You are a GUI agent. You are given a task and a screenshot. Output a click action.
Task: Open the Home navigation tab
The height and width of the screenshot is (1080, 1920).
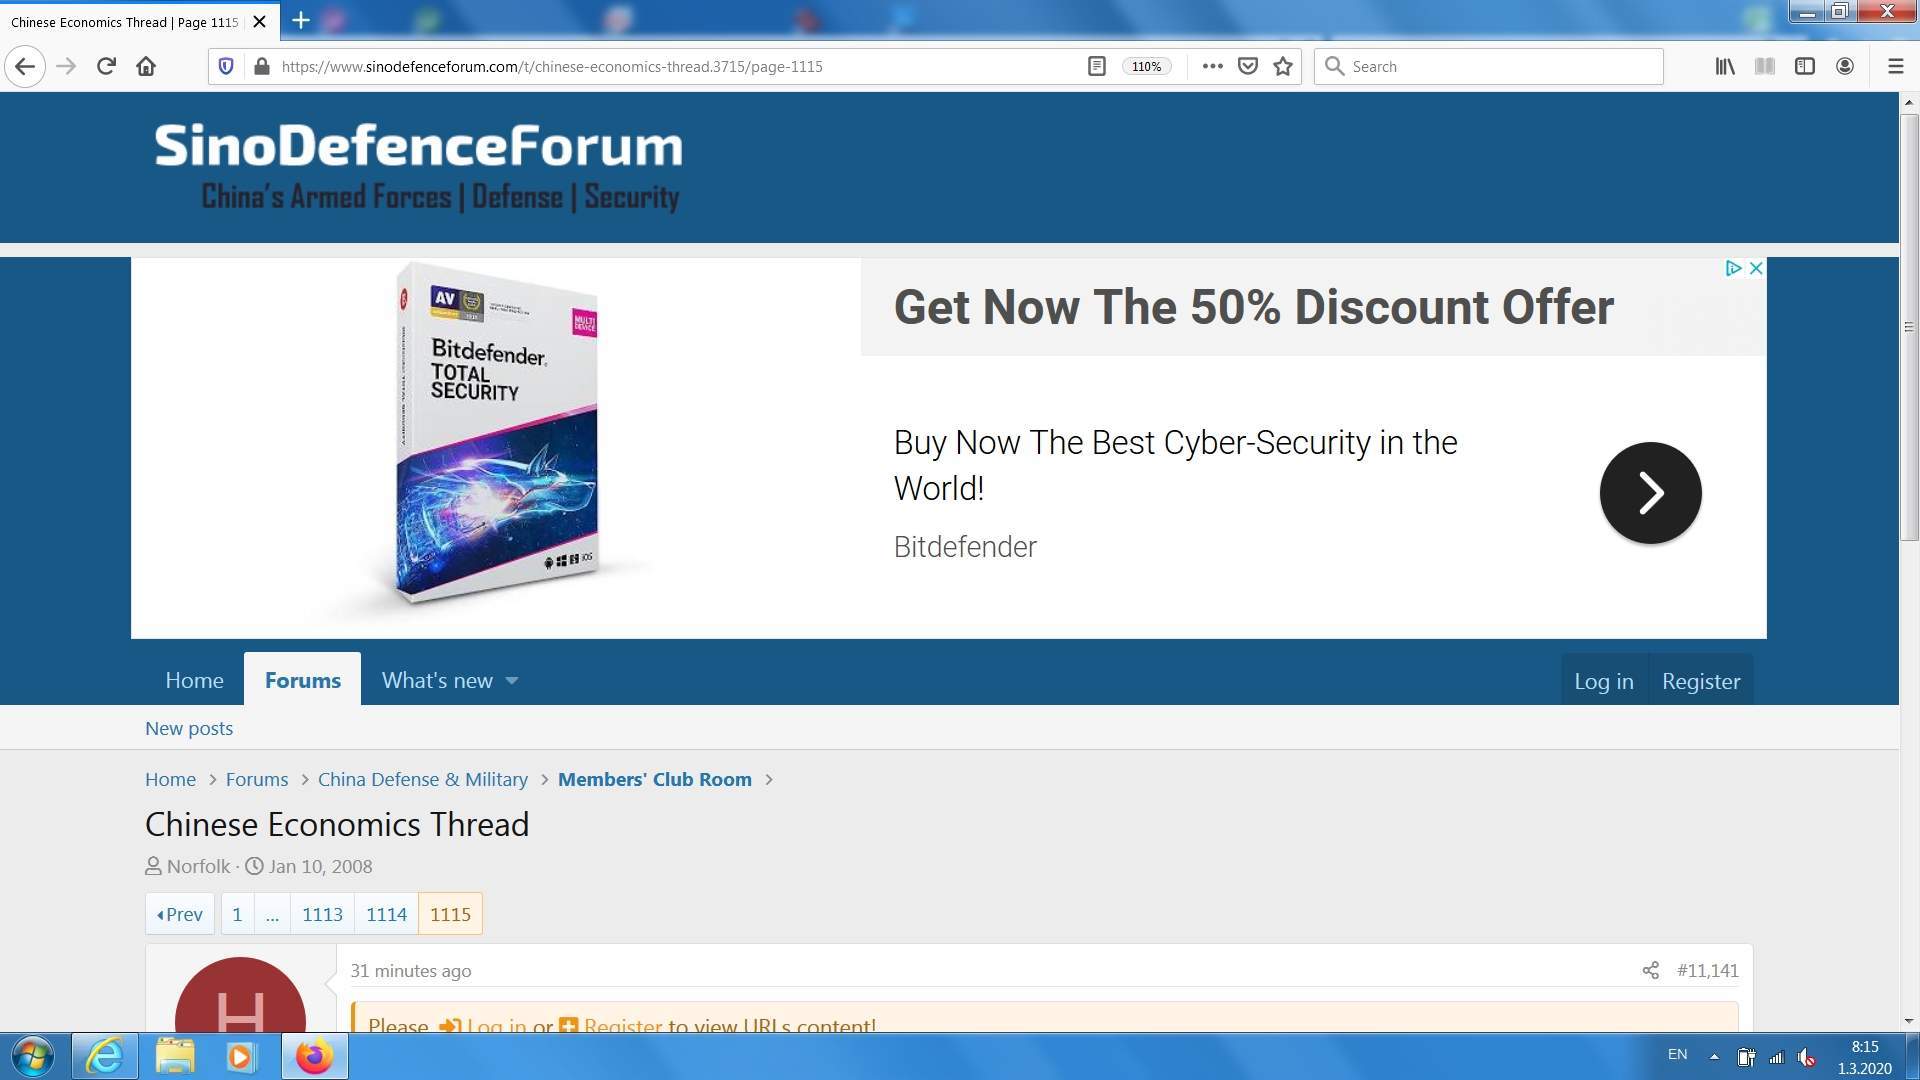coord(194,680)
